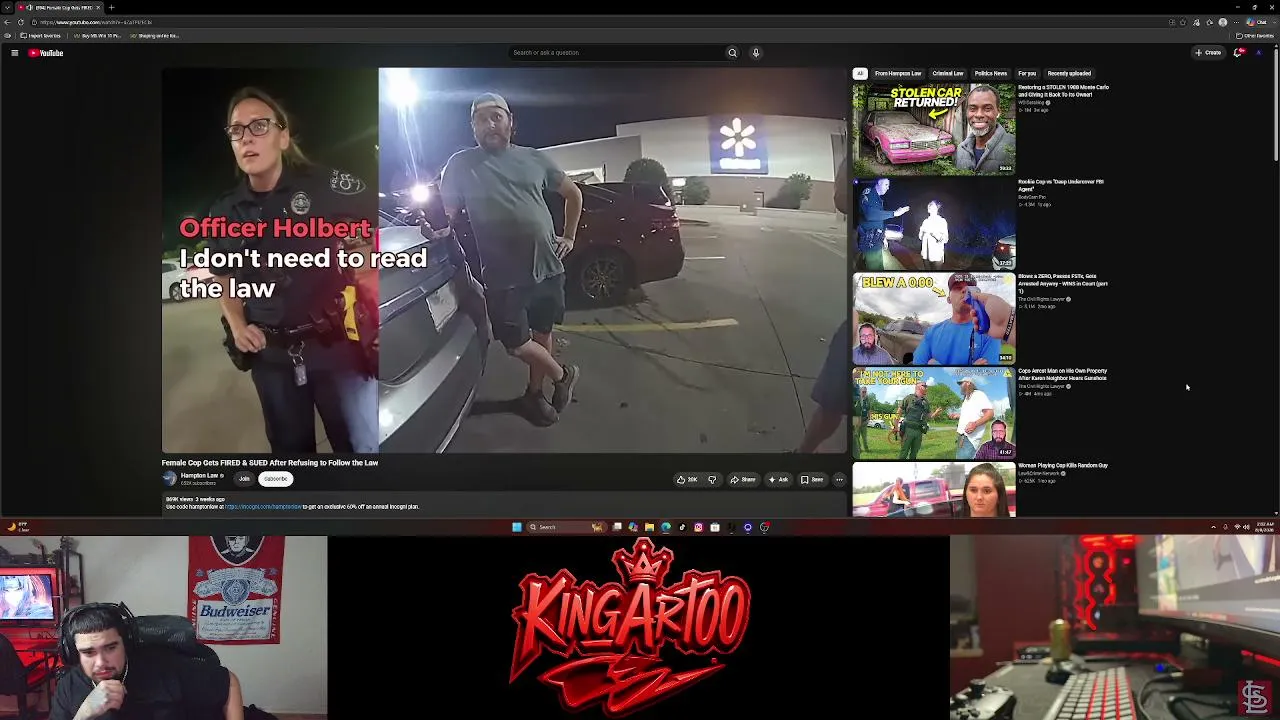Click the Ask button under video

[778, 480]
